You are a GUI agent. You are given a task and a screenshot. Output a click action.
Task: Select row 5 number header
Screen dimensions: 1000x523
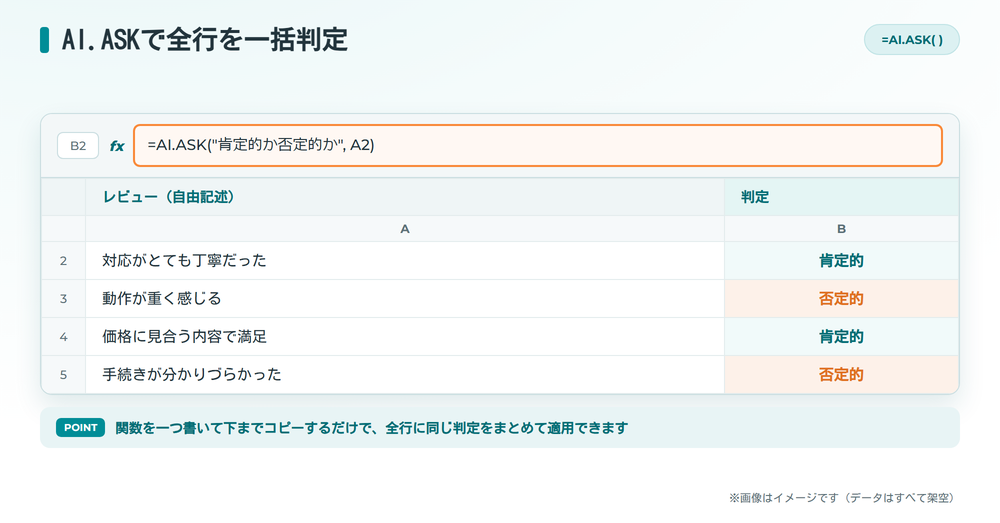[x=63, y=374]
